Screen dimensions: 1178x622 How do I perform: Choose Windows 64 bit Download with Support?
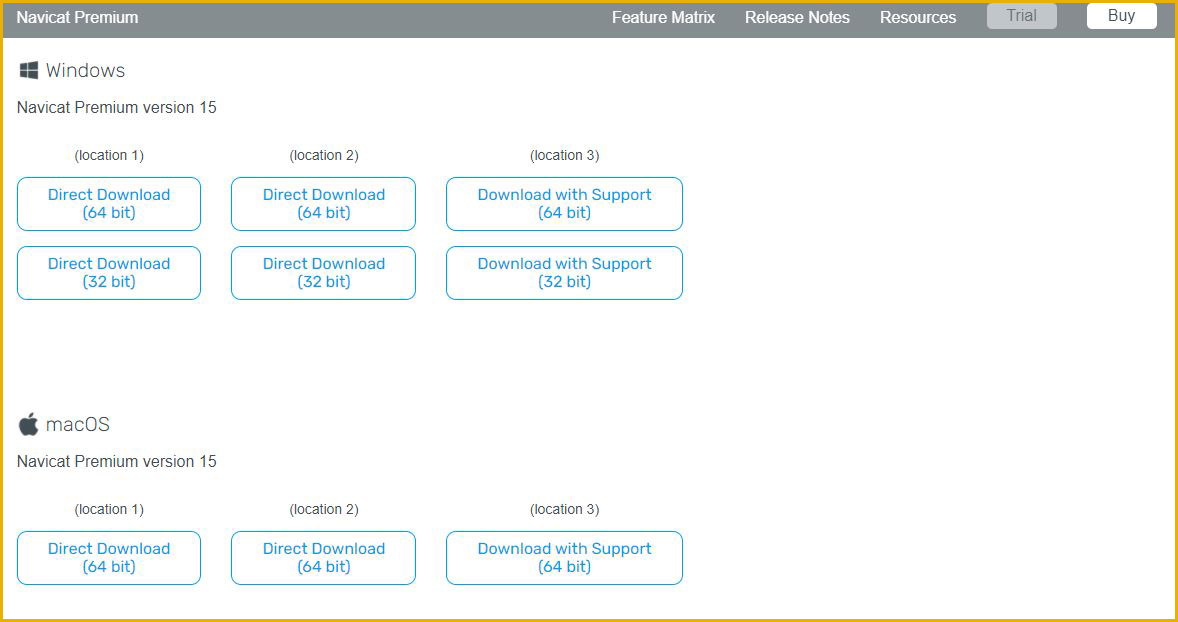[564, 204]
